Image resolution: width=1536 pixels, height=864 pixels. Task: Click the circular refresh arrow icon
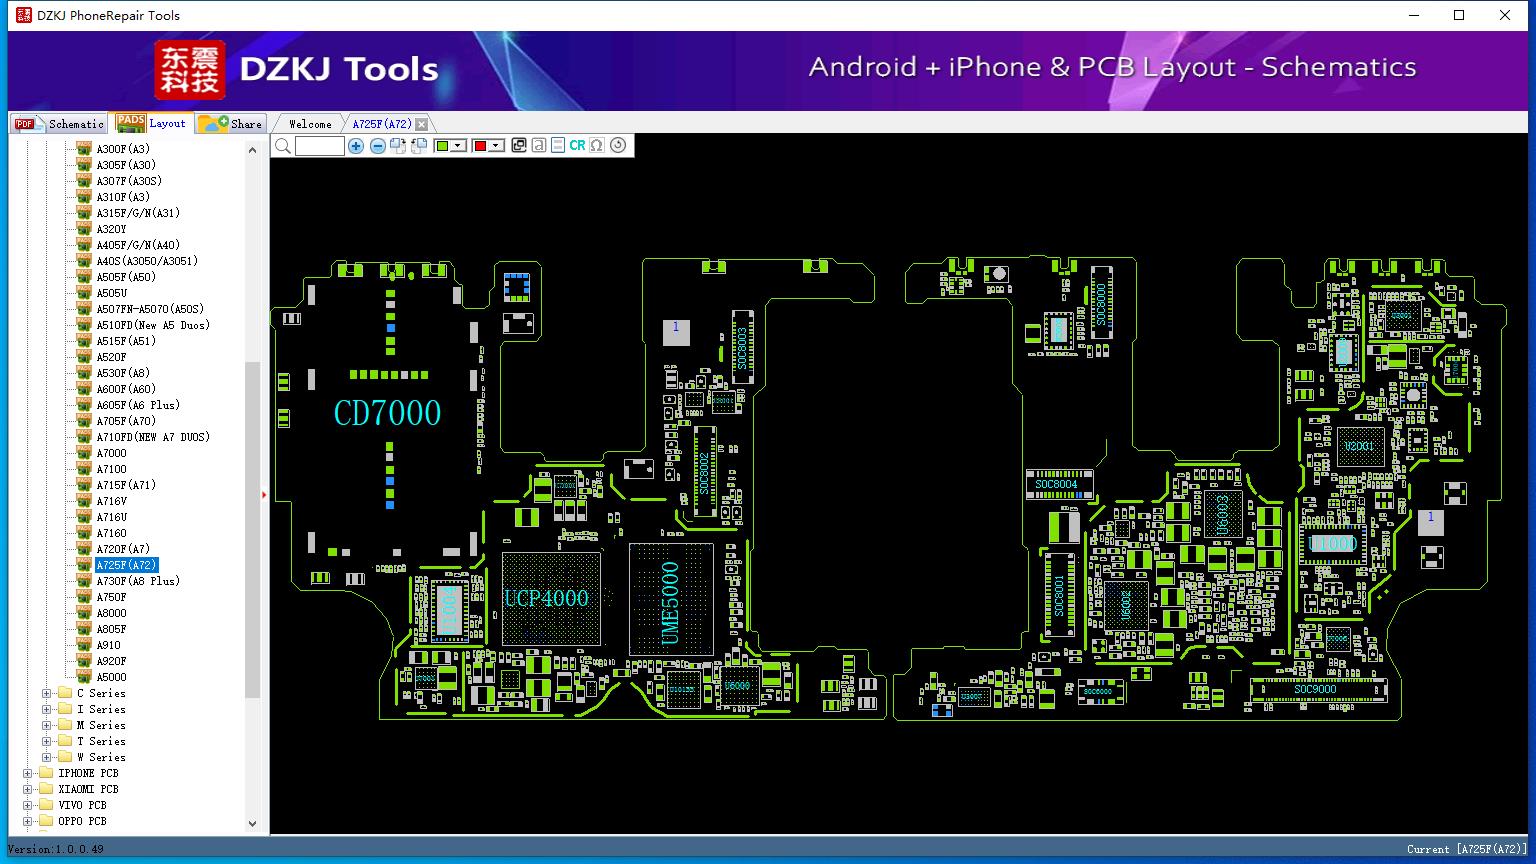[x=618, y=145]
